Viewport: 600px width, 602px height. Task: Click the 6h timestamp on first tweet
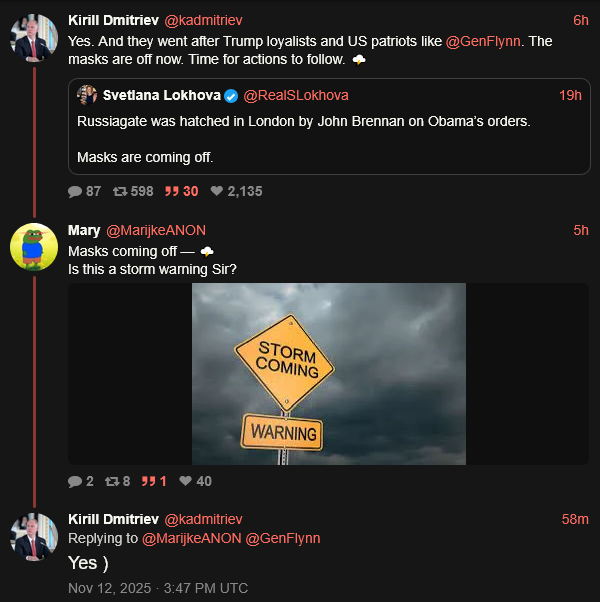pyautogui.click(x=580, y=20)
